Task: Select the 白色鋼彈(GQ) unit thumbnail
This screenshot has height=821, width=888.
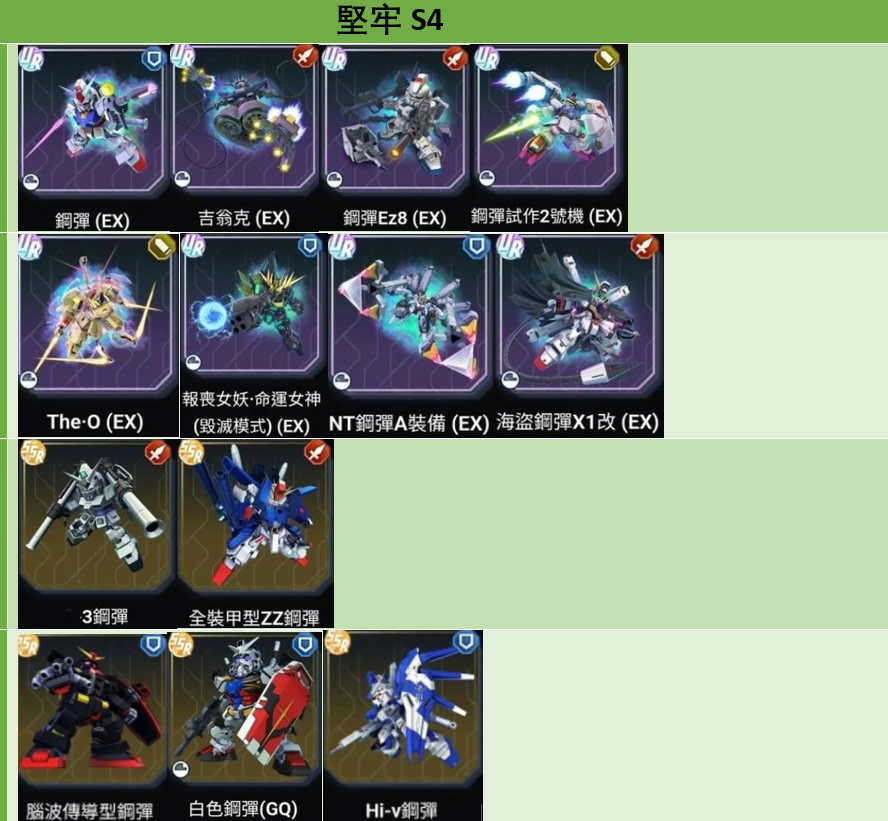Action: [x=245, y=725]
